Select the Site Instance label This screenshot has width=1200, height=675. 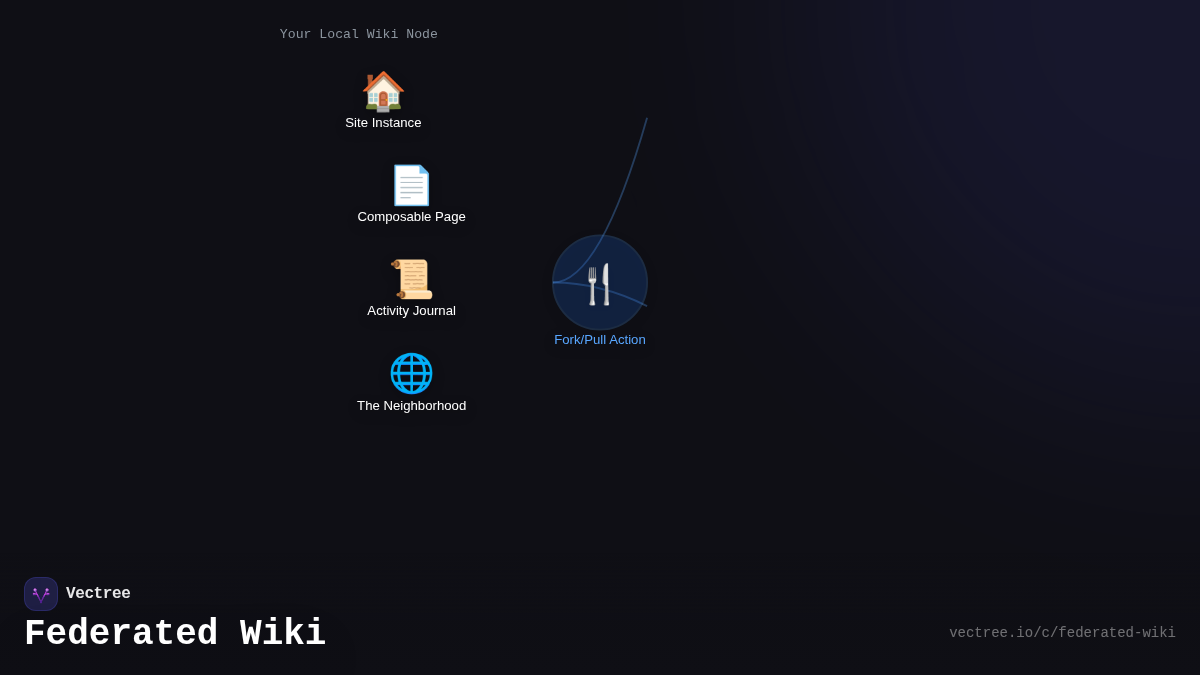click(x=383, y=122)
